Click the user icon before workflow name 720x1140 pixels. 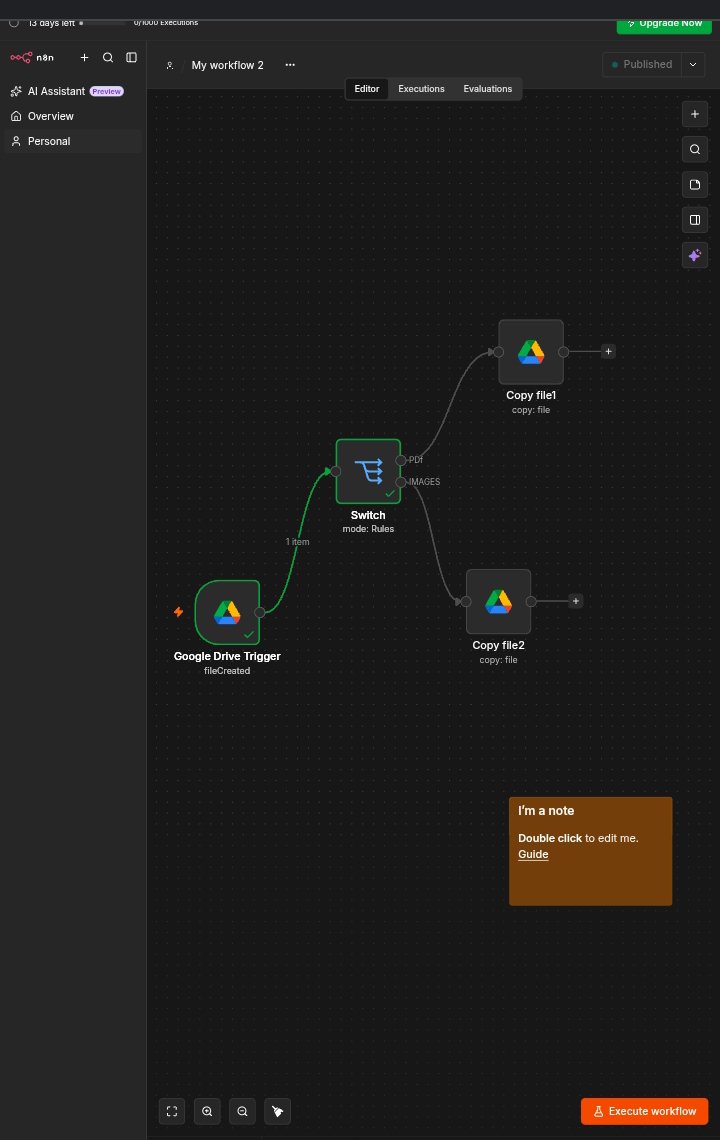[169, 65]
